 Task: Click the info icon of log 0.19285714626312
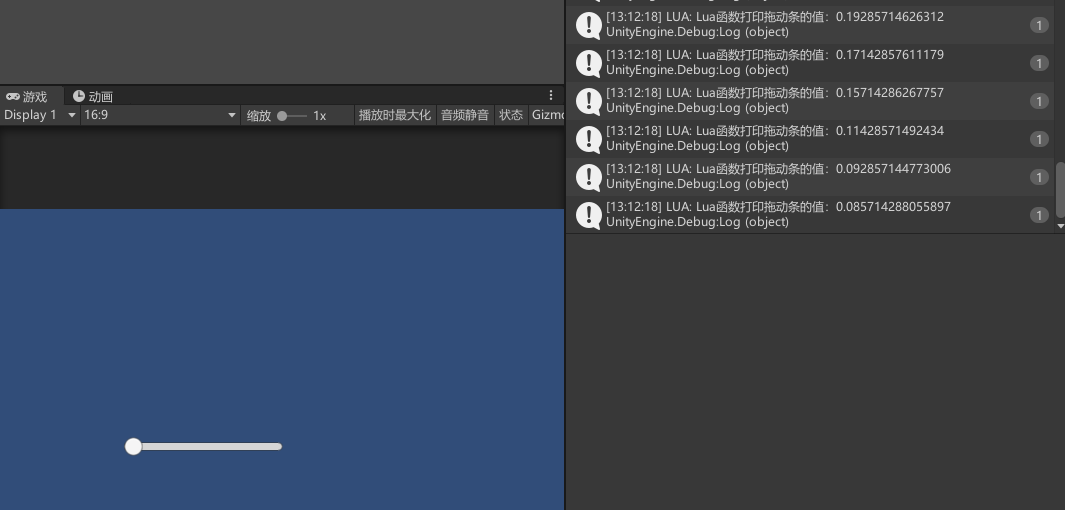tap(589, 25)
